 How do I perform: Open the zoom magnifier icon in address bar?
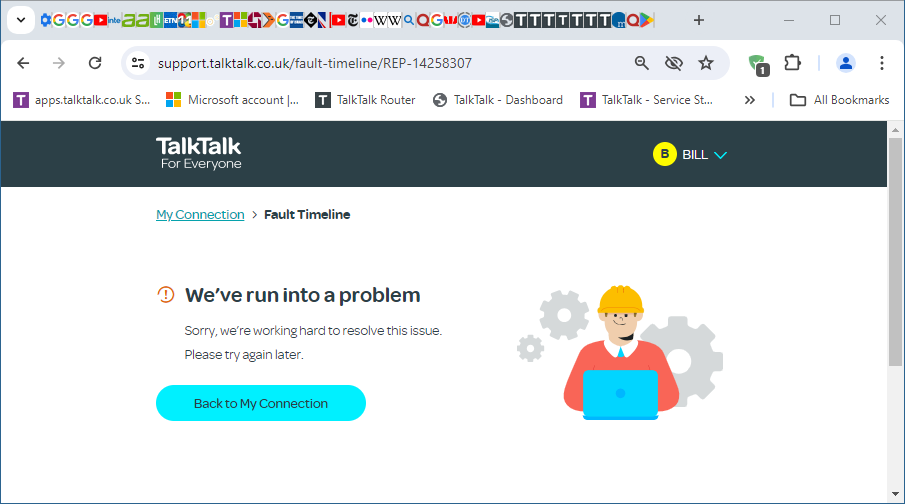pos(641,63)
